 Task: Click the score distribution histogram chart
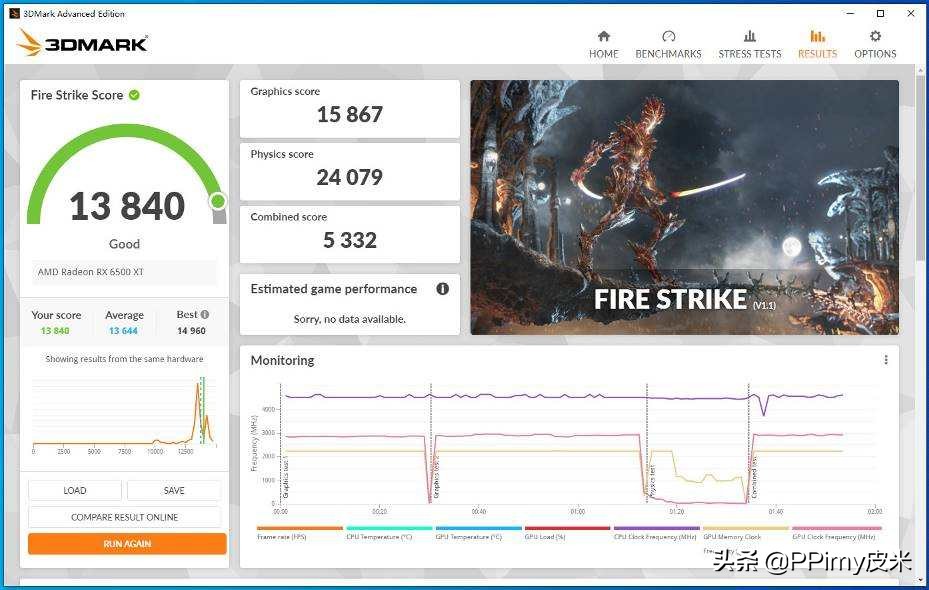point(124,415)
